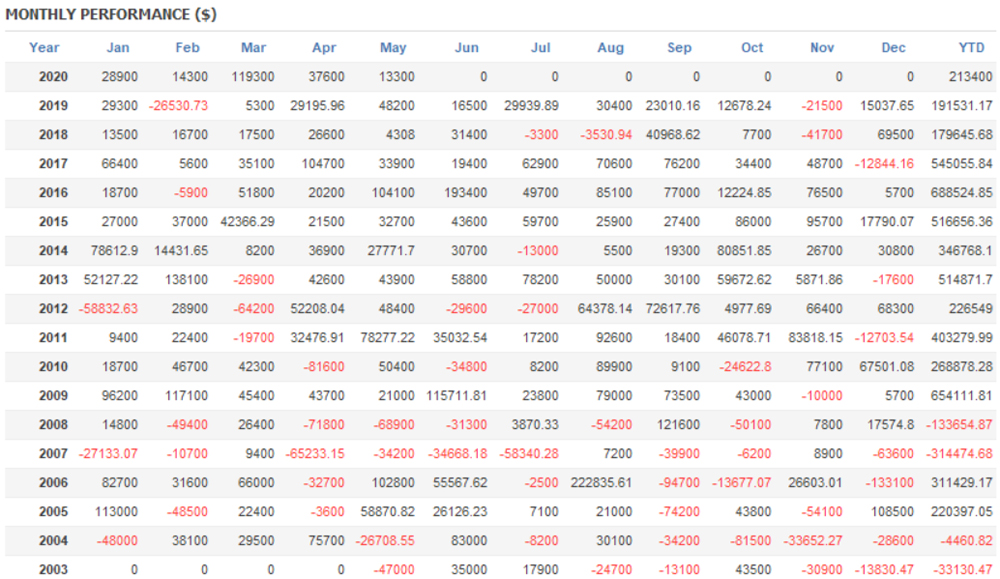
Task: Click the Jun column header
Action: click(467, 47)
